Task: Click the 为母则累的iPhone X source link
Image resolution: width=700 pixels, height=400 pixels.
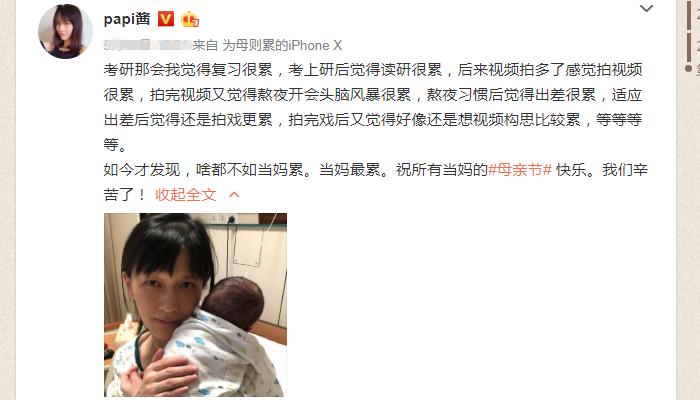Action: pyautogui.click(x=282, y=45)
